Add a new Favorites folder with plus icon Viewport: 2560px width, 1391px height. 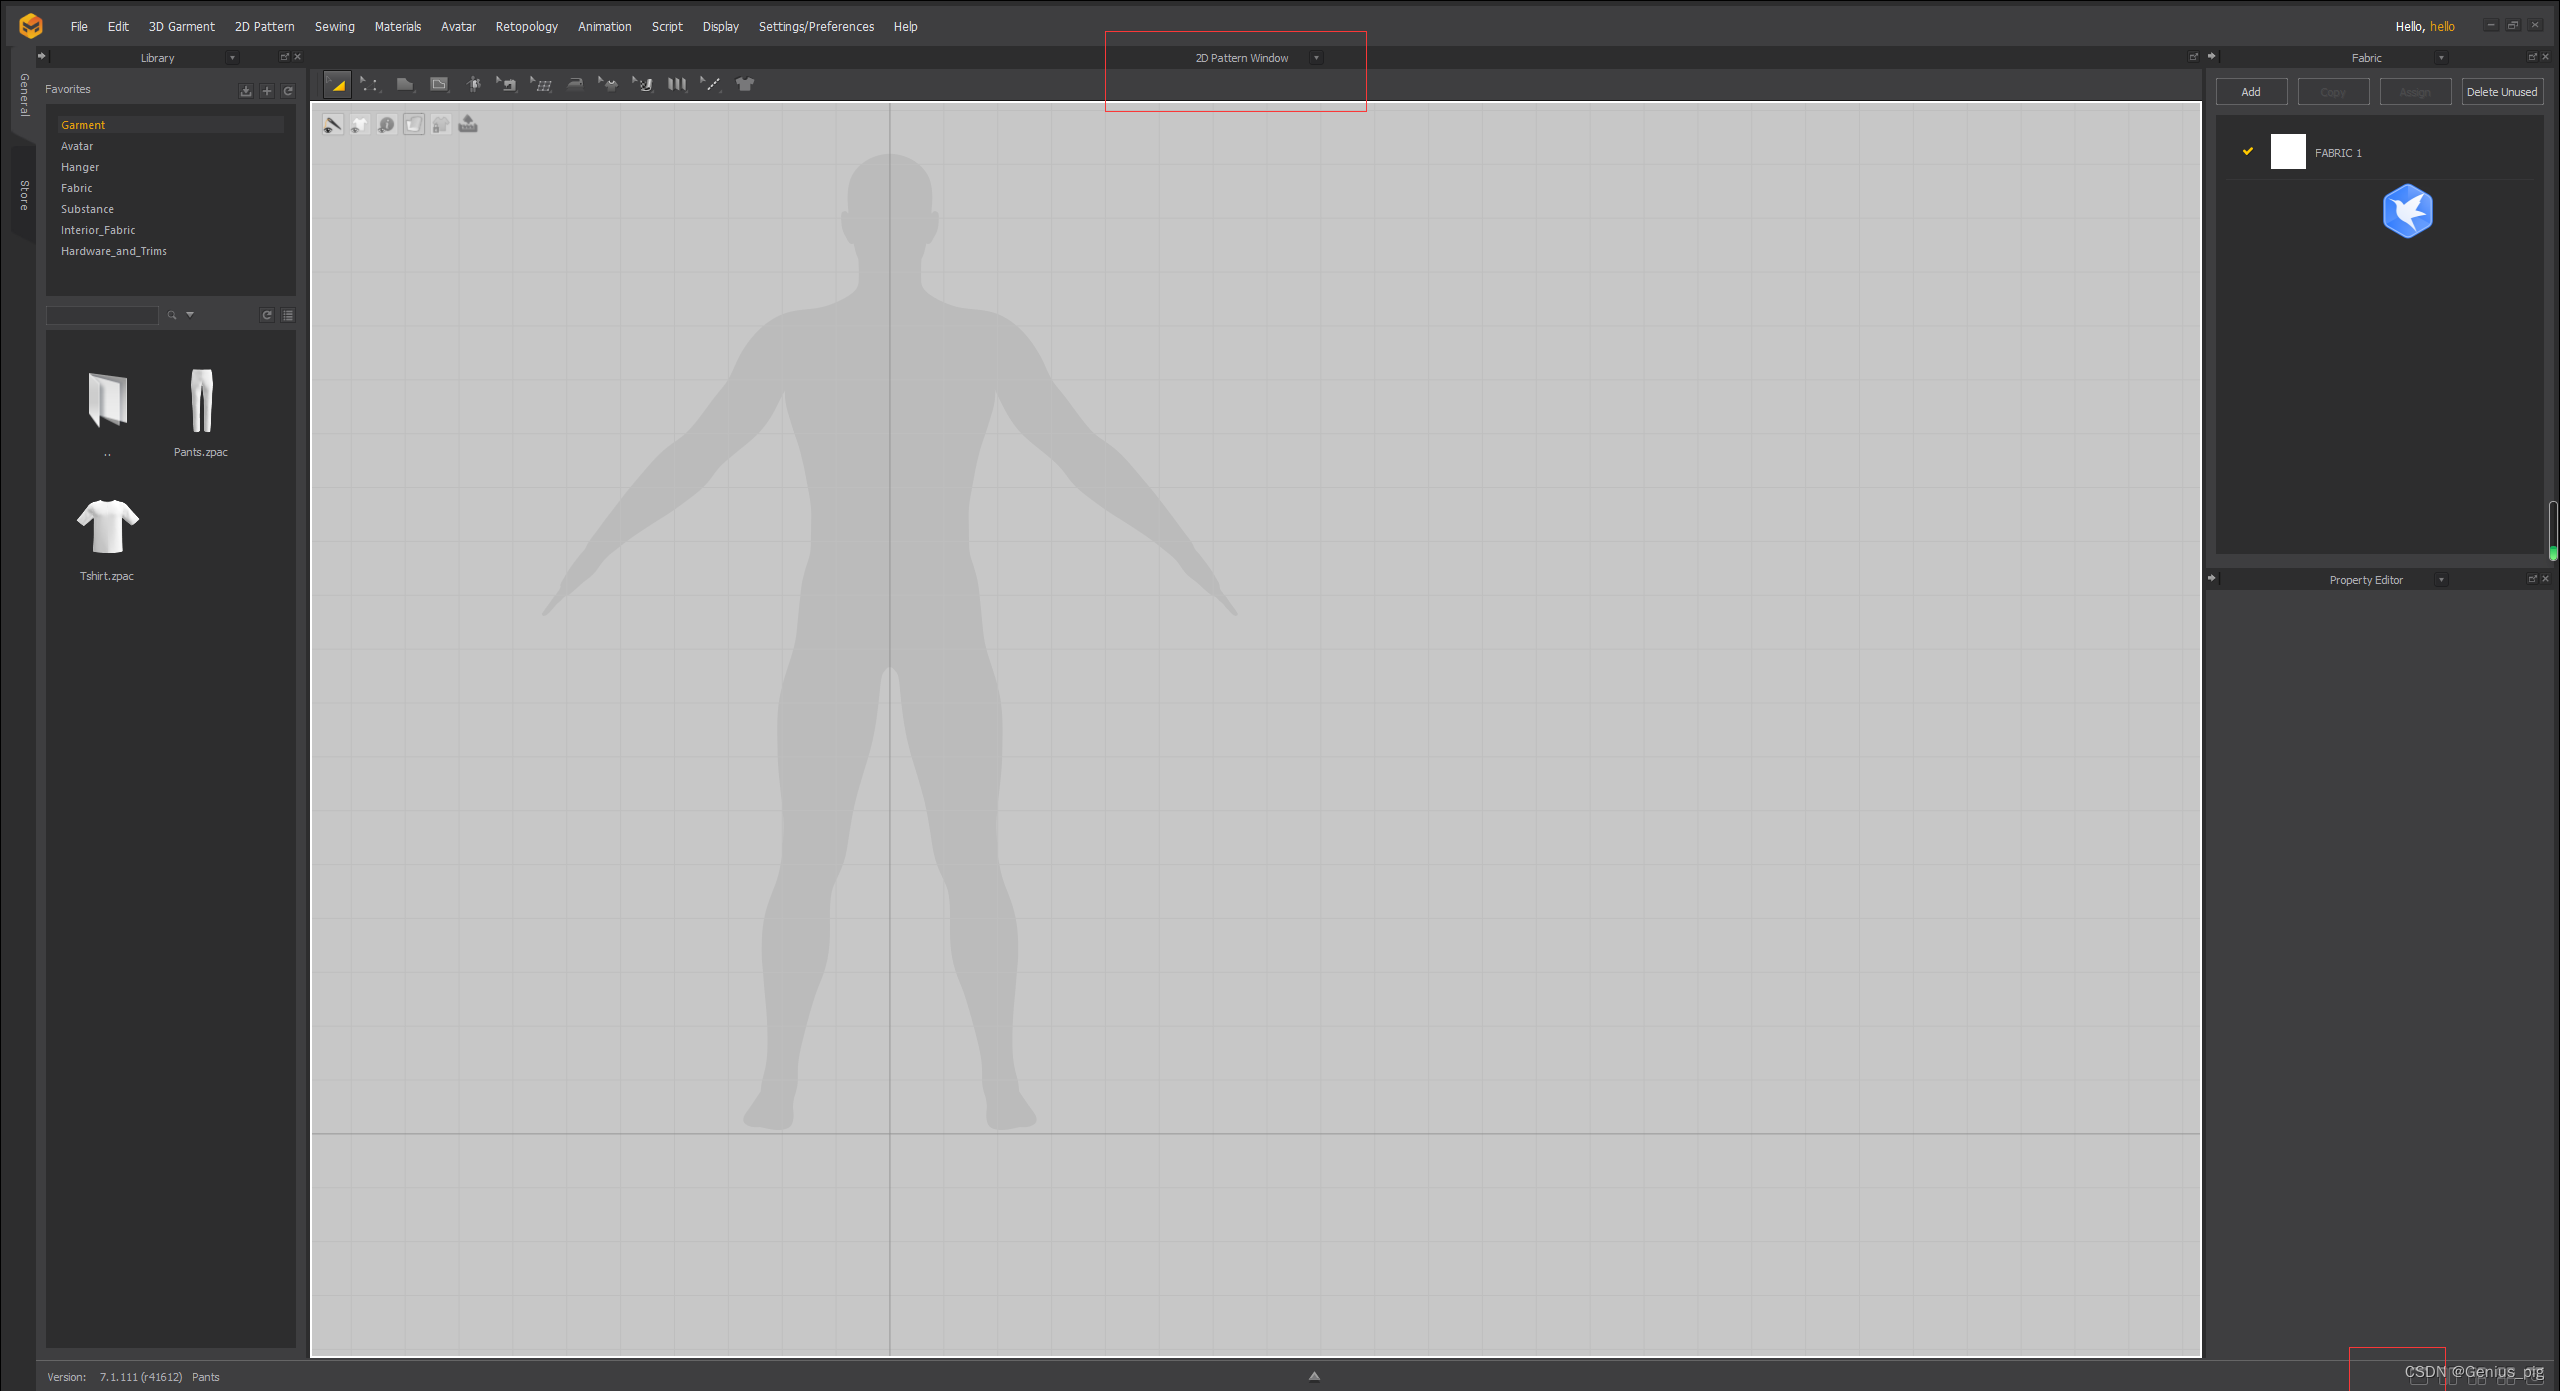point(267,91)
